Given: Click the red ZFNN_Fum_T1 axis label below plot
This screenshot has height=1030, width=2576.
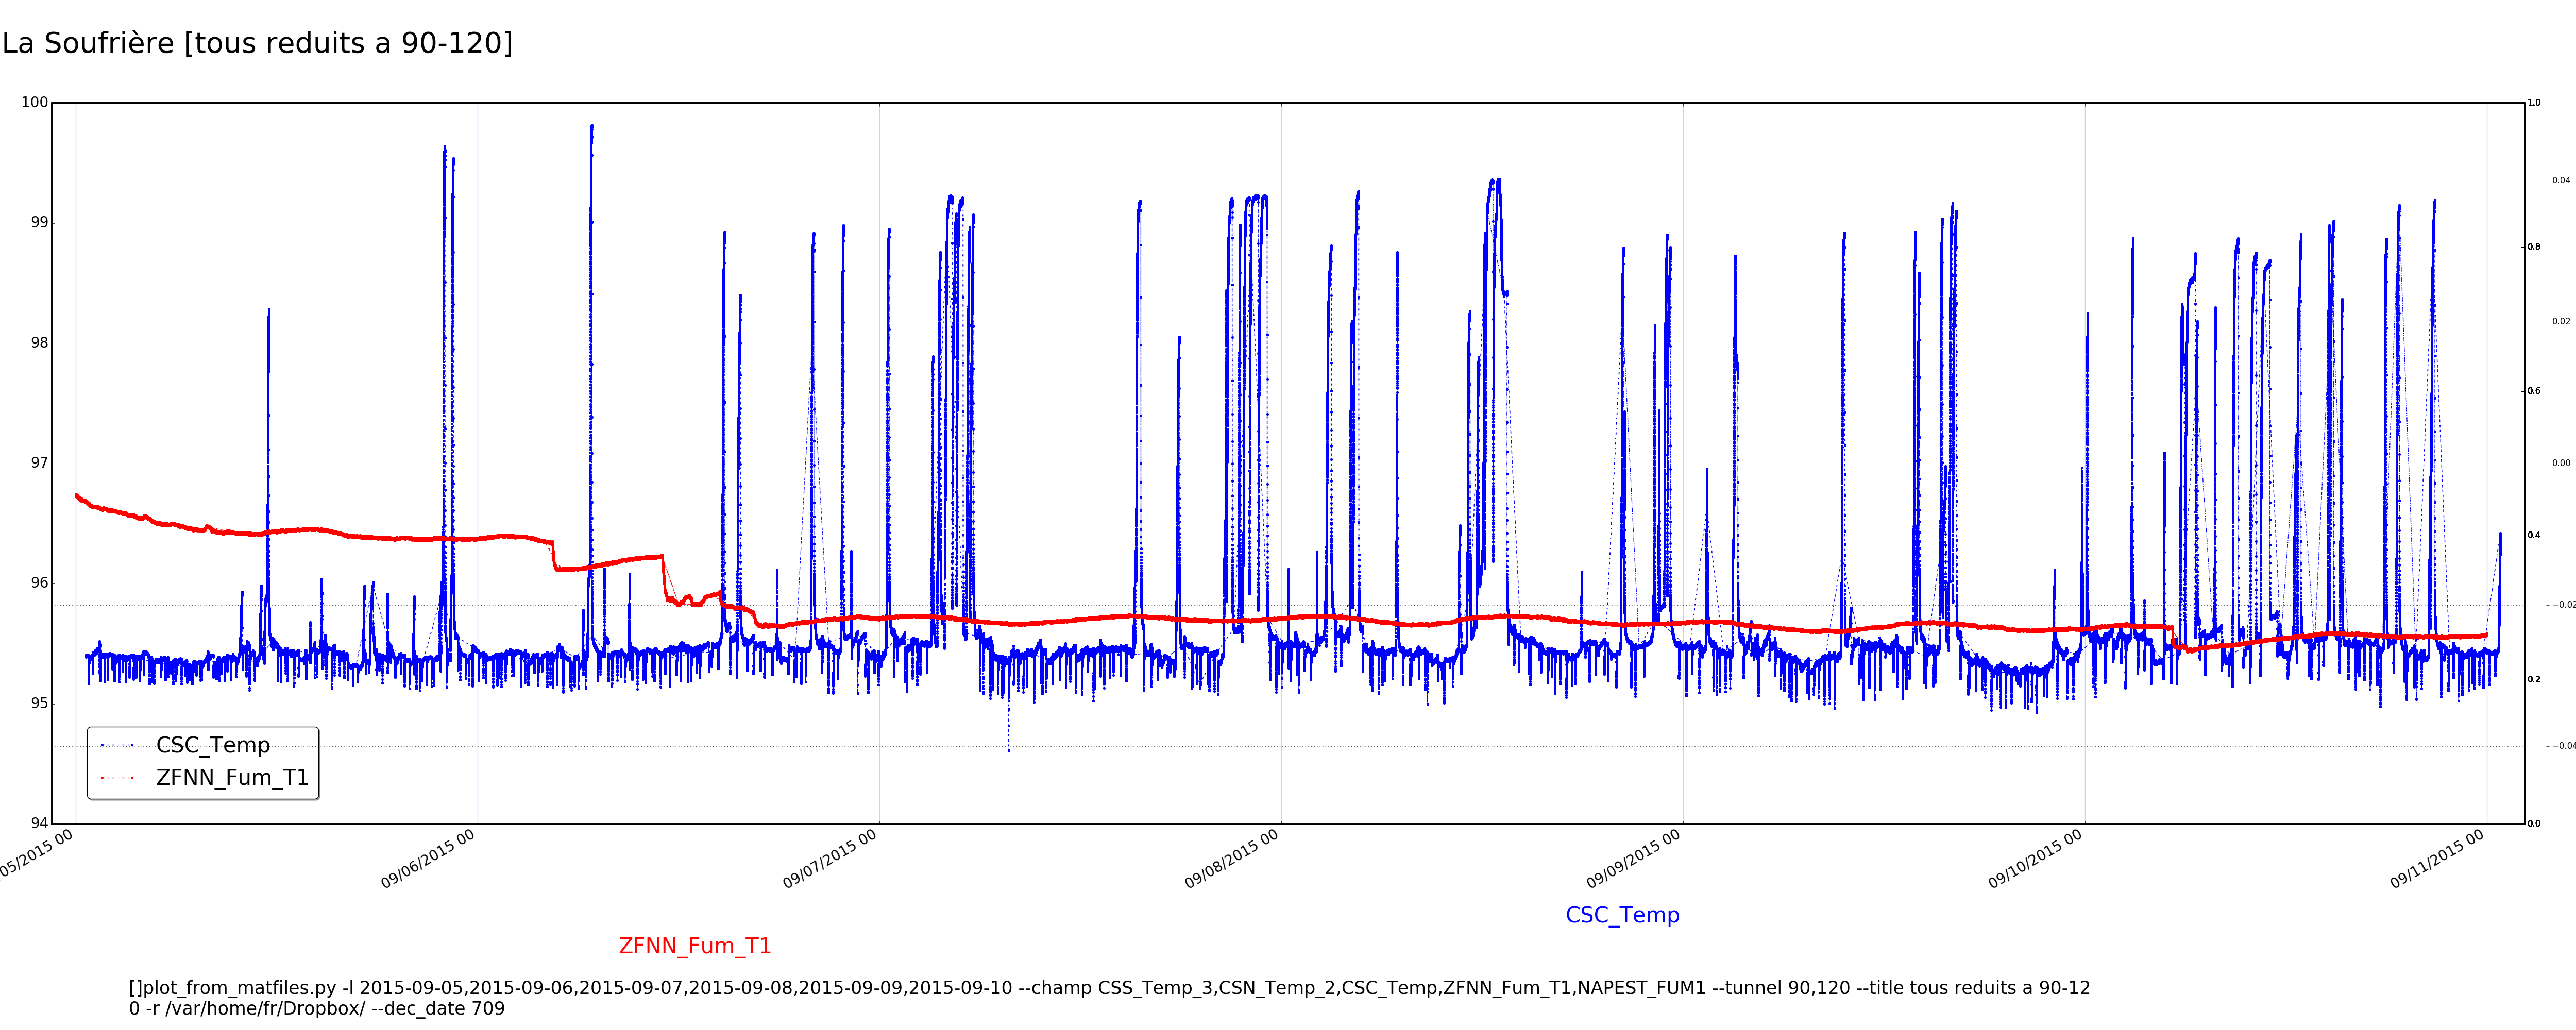Looking at the screenshot, I should (695, 946).
